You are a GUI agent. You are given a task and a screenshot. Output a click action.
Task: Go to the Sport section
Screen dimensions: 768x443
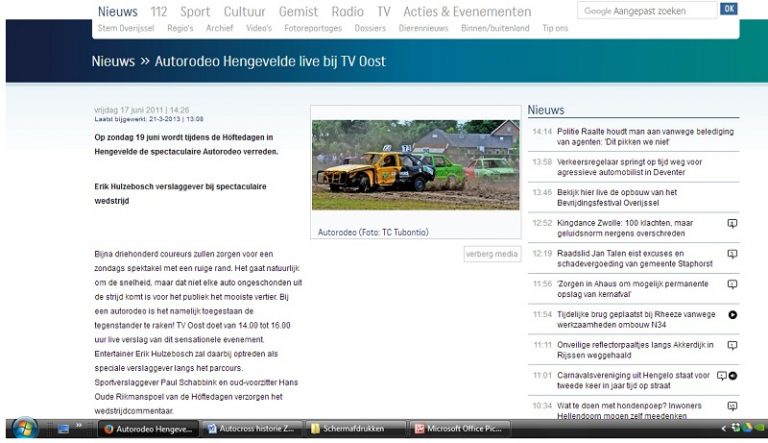pos(195,11)
